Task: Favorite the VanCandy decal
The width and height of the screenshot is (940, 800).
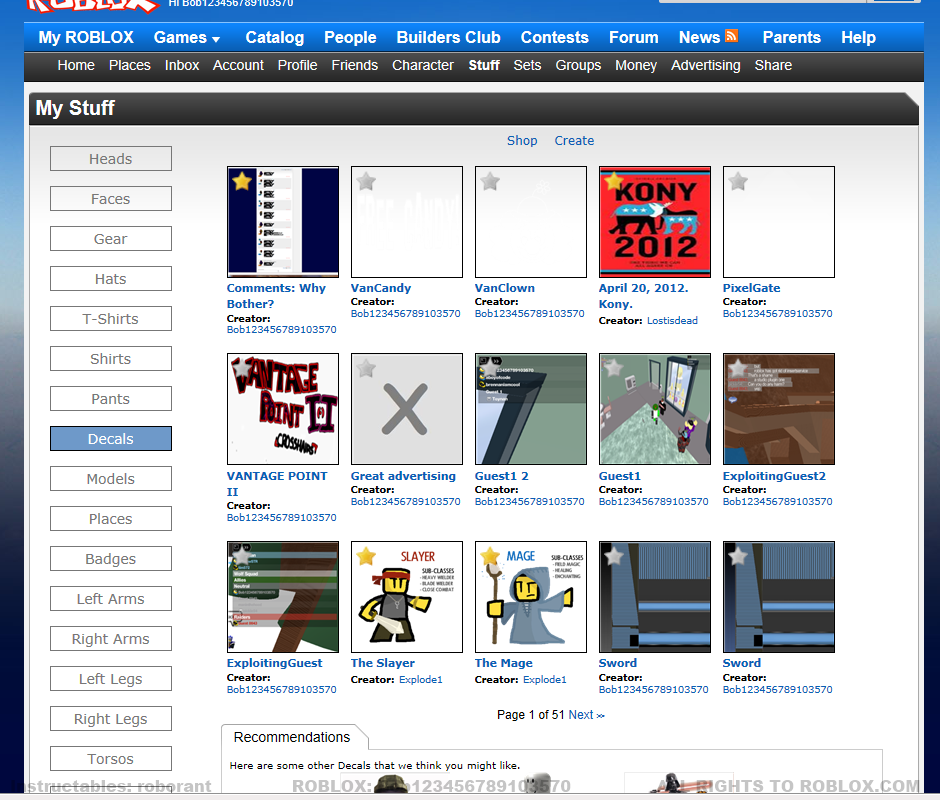Action: 365,181
